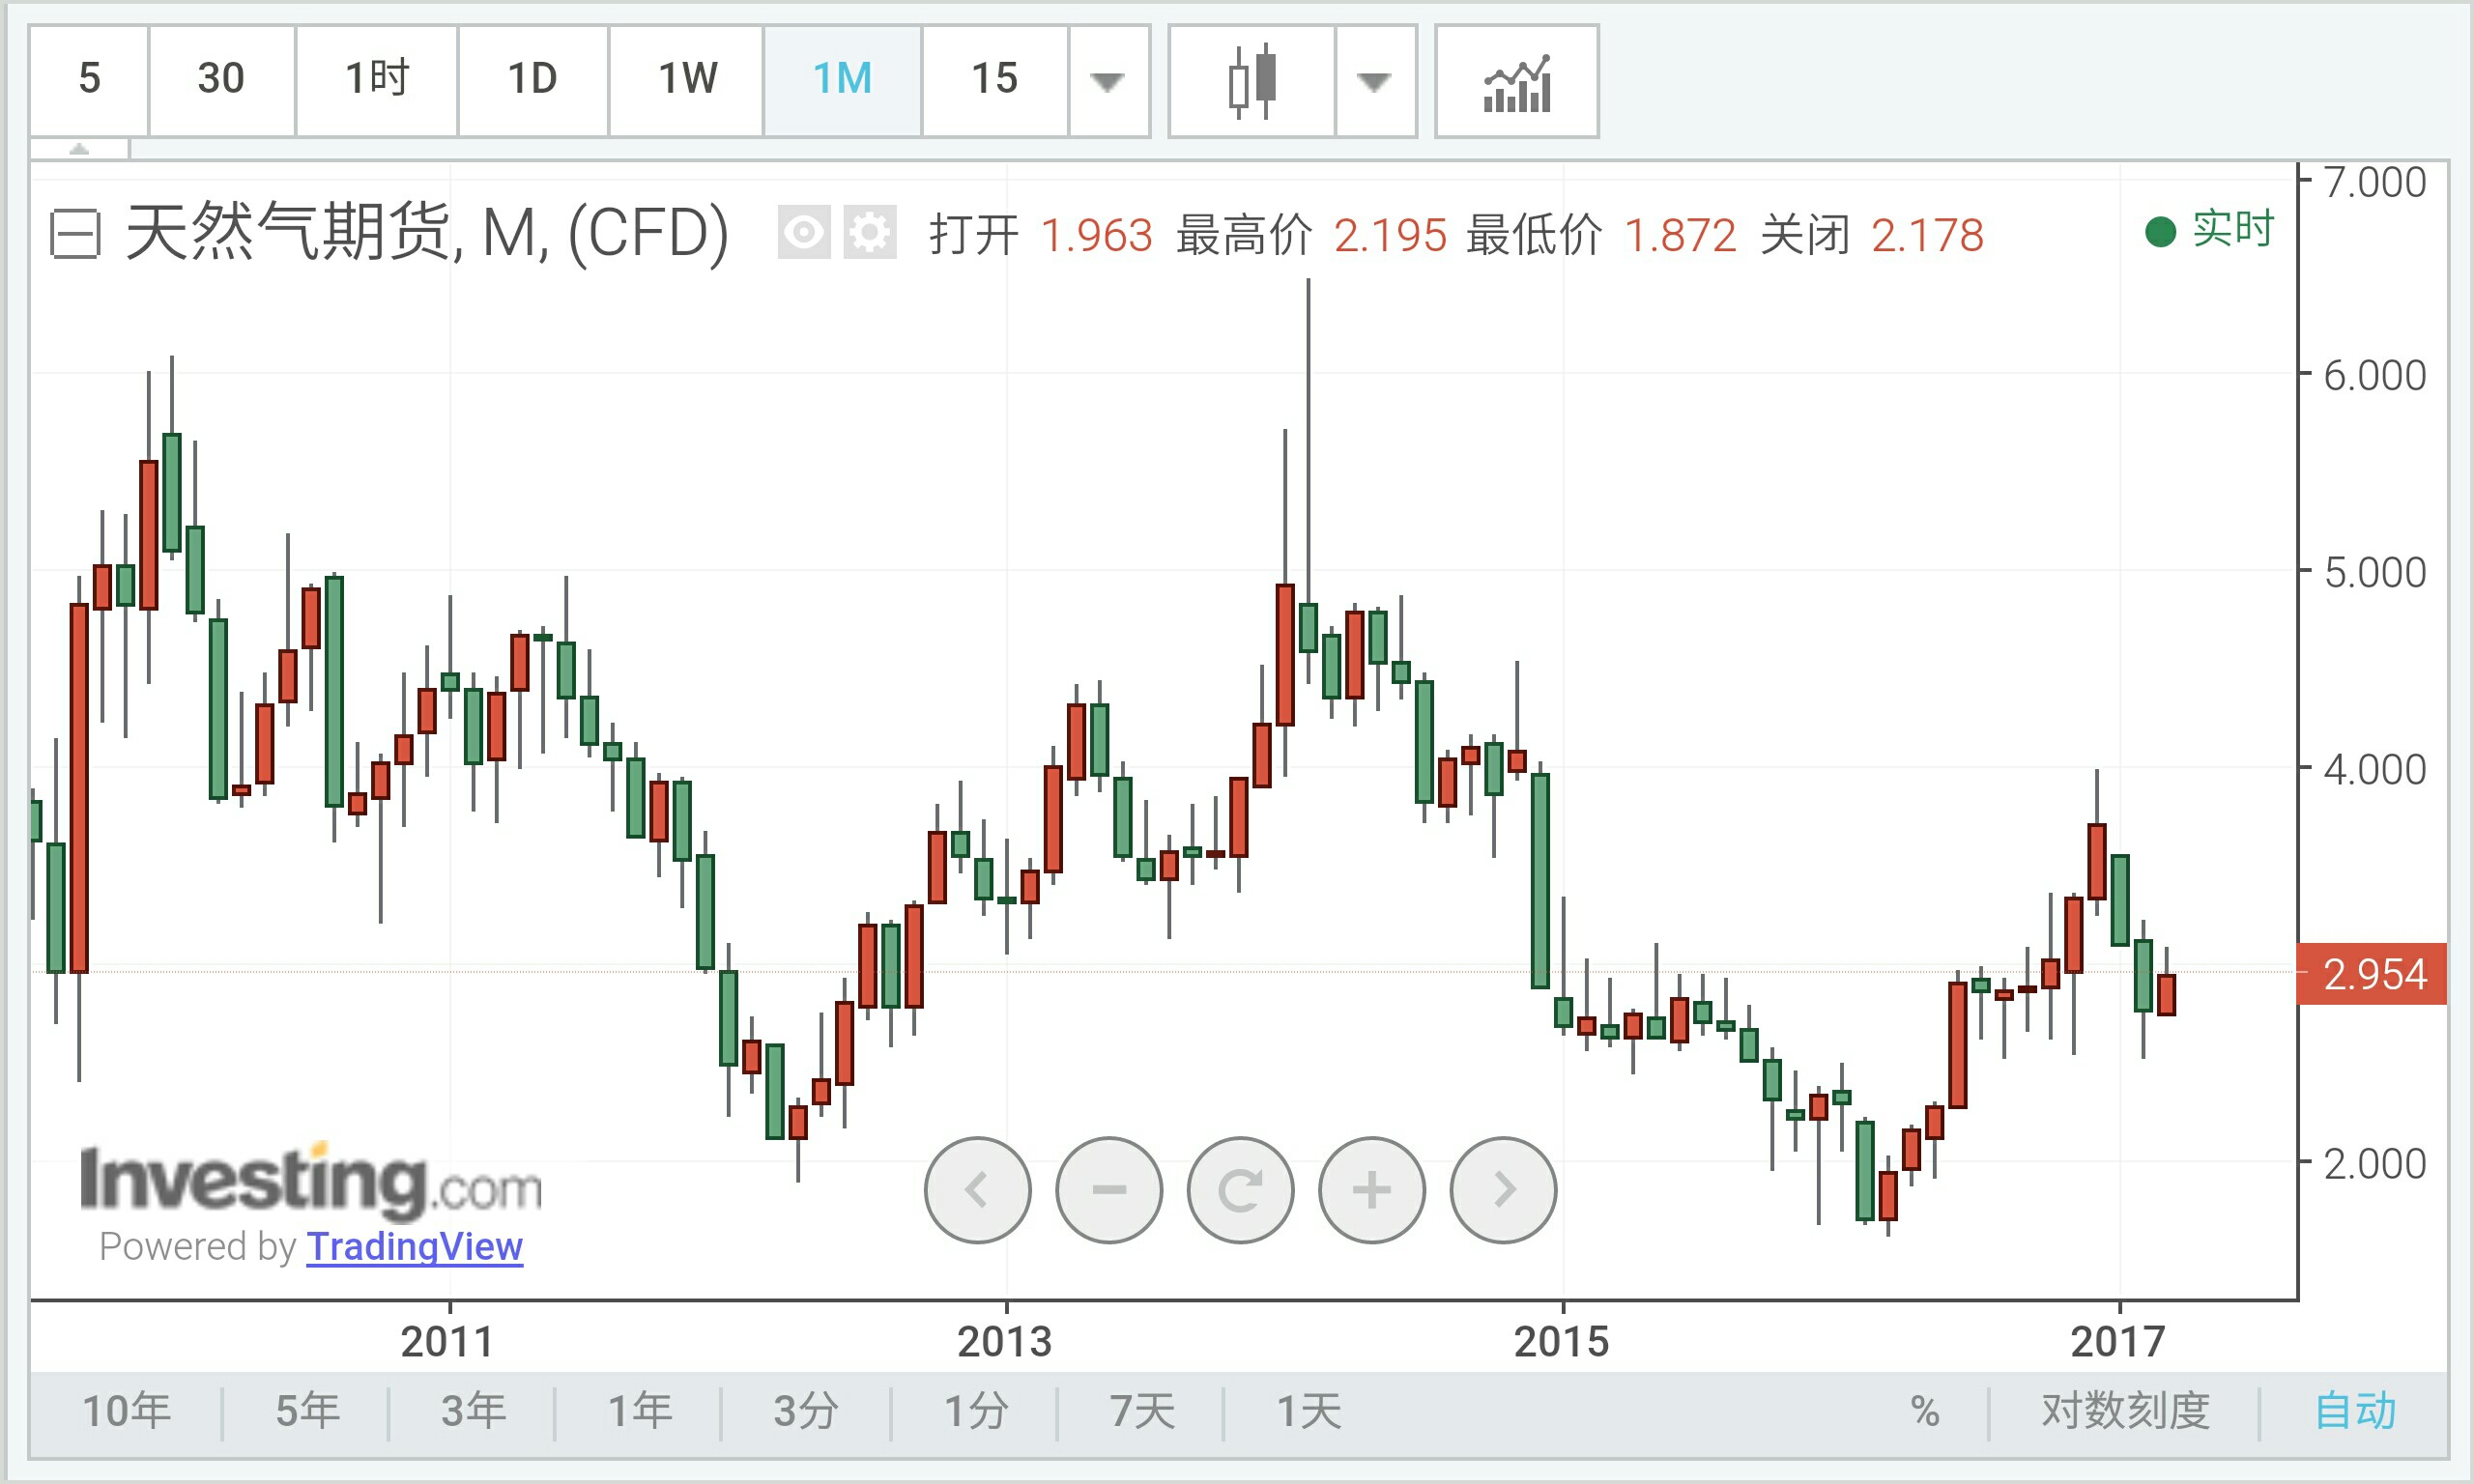The width and height of the screenshot is (2474, 1484).
Task: Click the 最低价 value 1.872
Action: [x=1681, y=236]
